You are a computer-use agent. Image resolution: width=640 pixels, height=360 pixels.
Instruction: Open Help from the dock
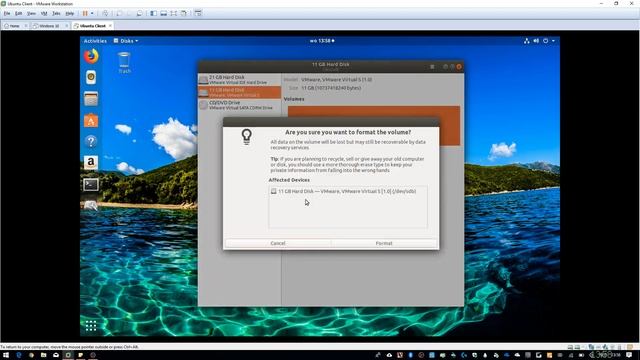(91, 142)
